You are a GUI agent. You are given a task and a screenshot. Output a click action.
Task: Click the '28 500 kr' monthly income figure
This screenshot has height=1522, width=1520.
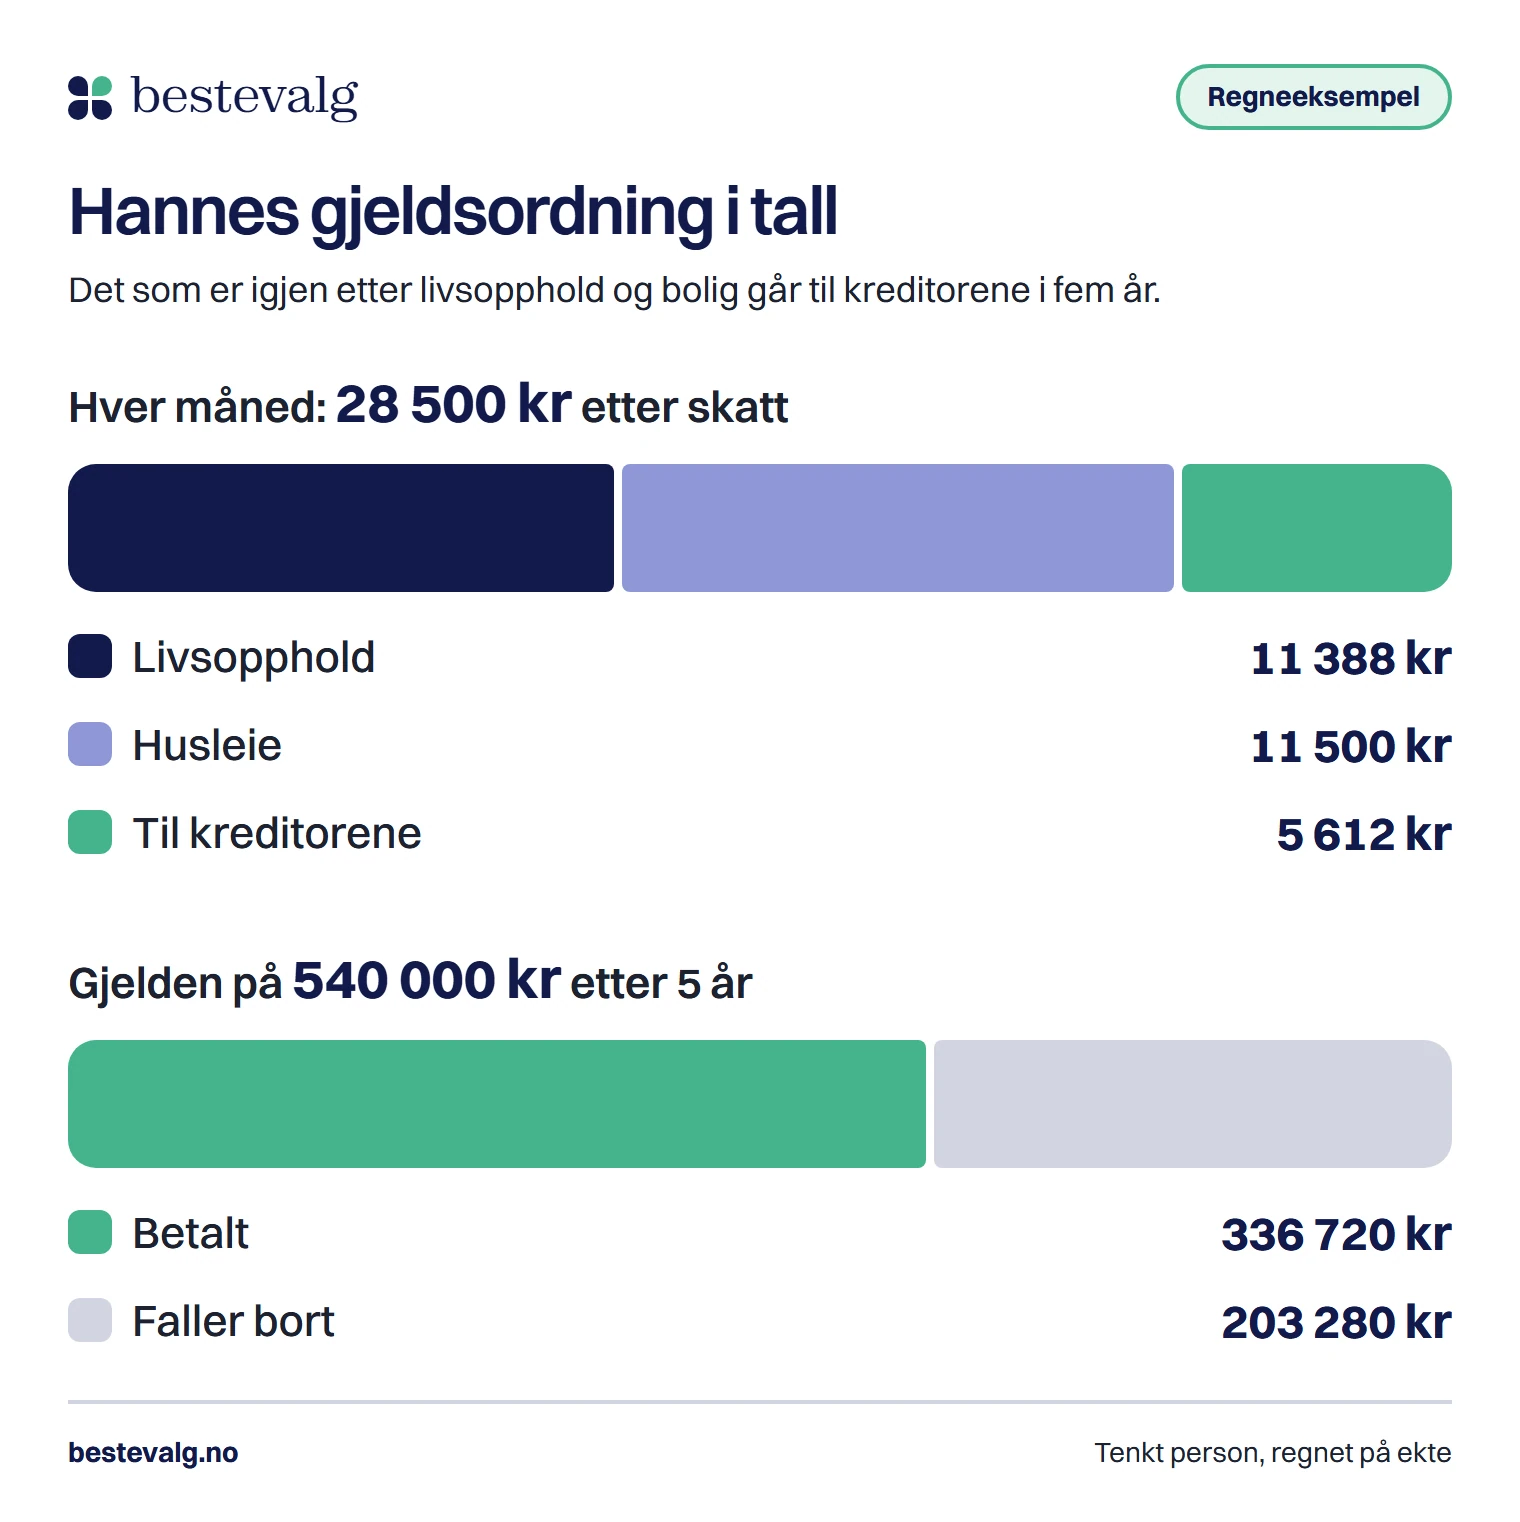coord(453,405)
